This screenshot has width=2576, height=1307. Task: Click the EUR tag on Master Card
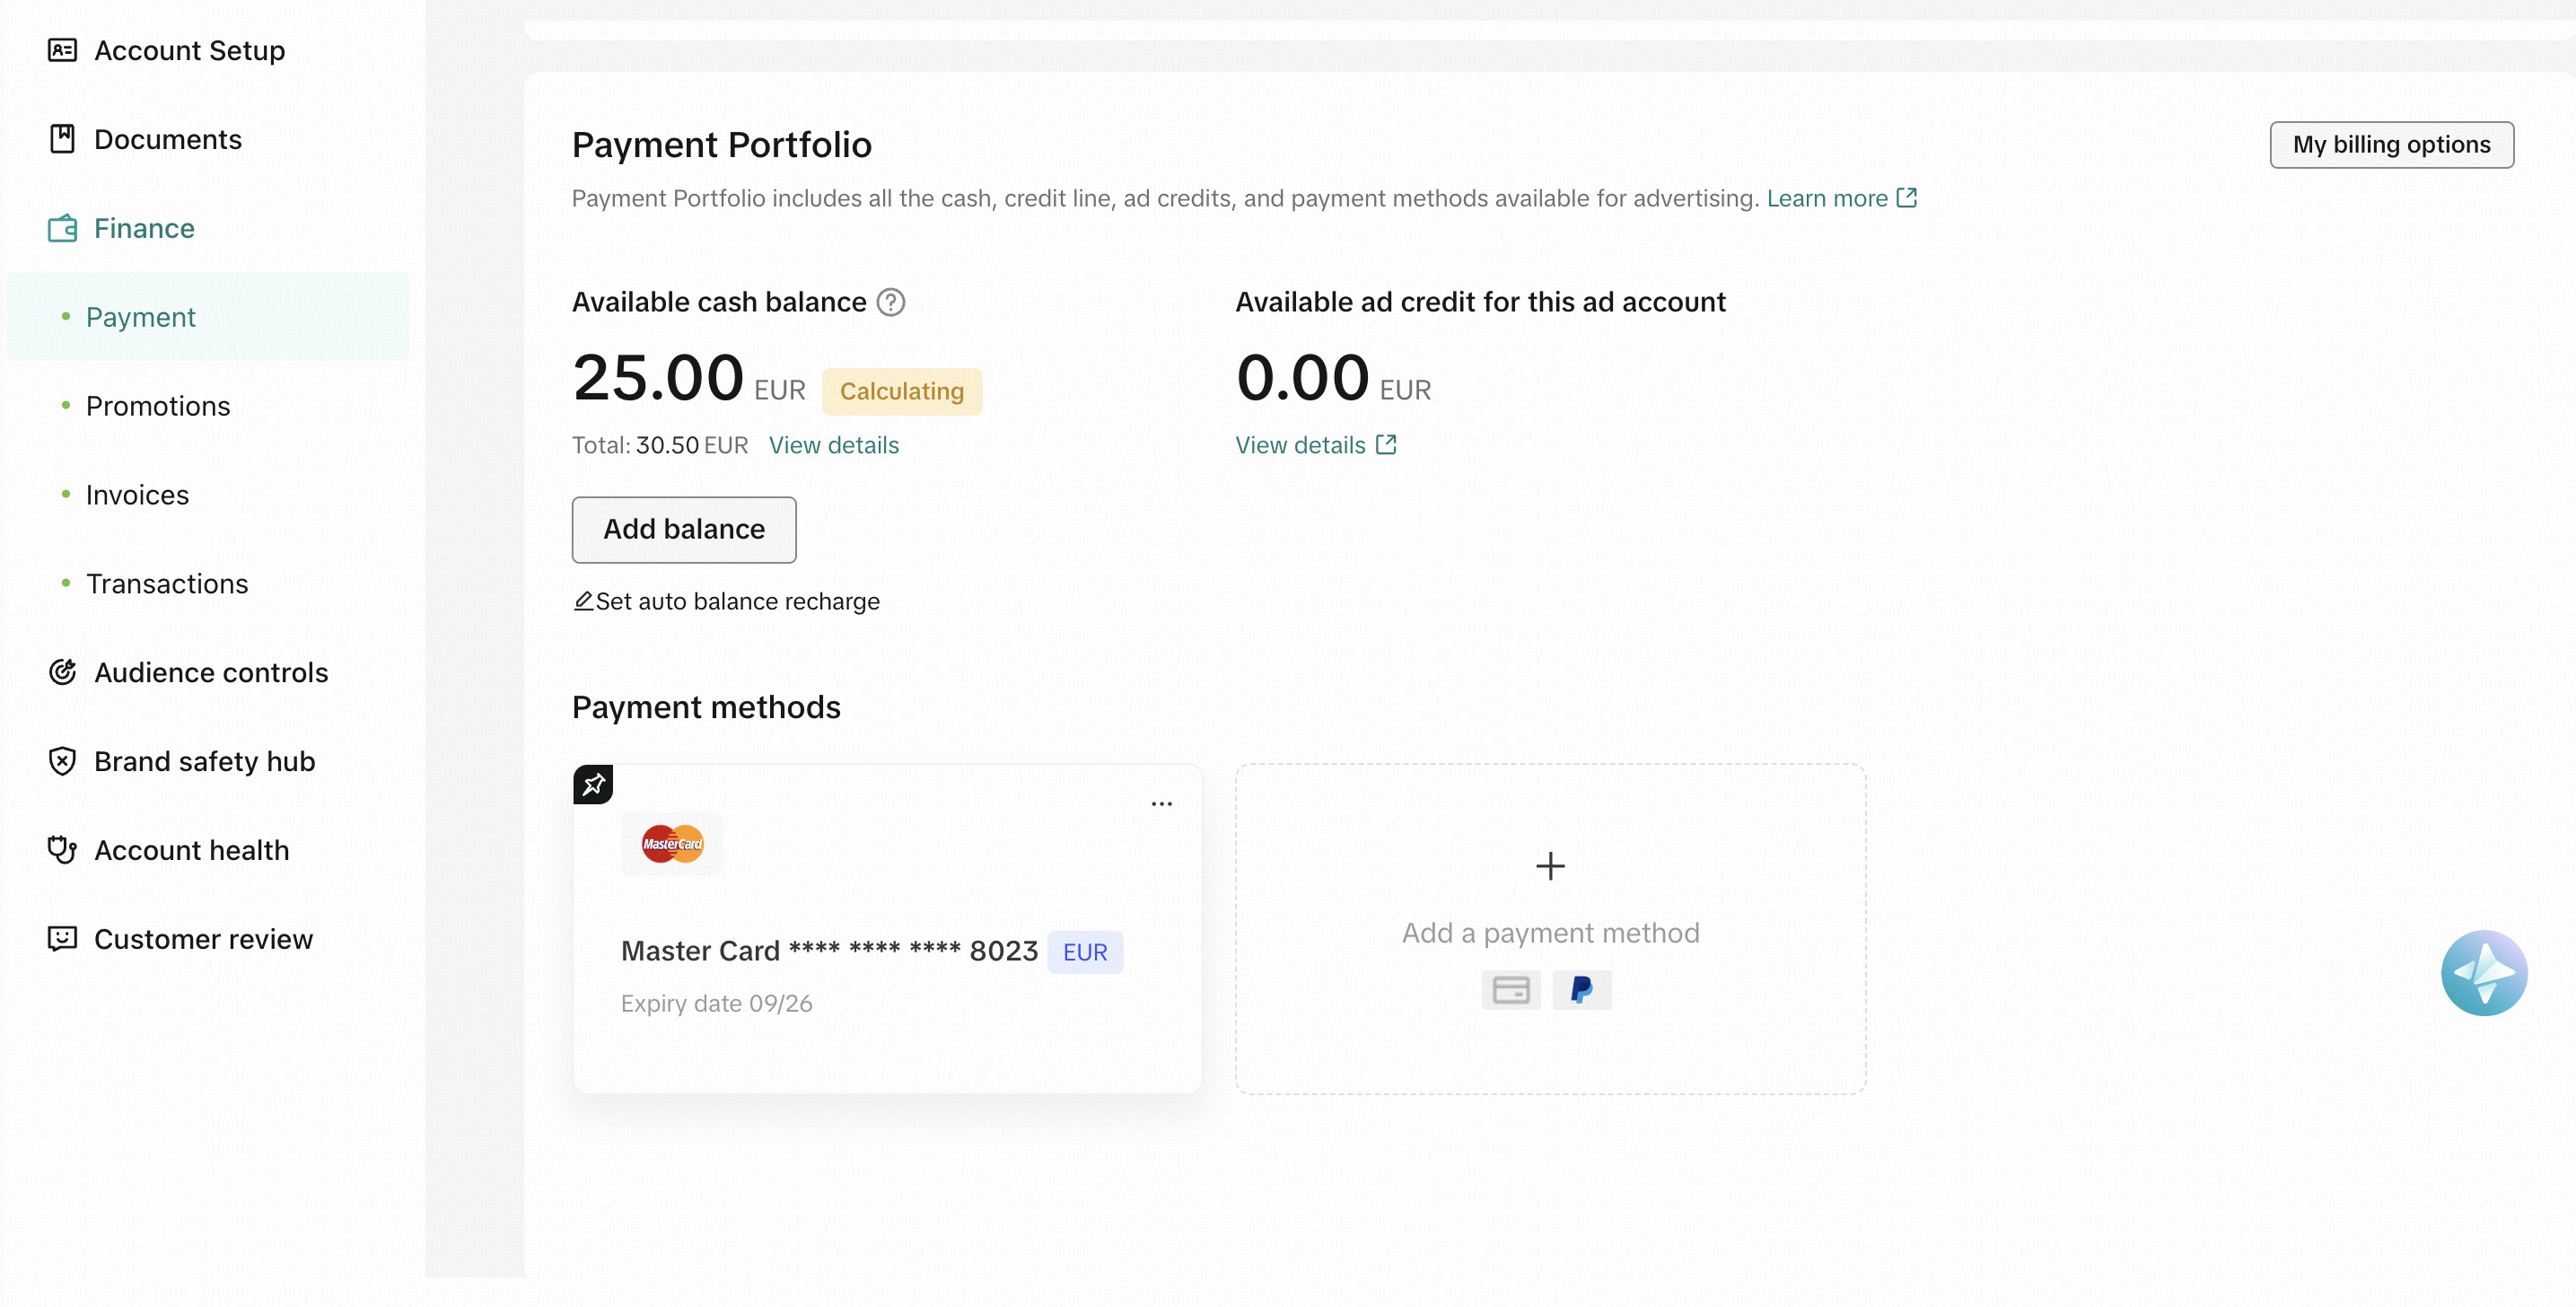point(1085,952)
